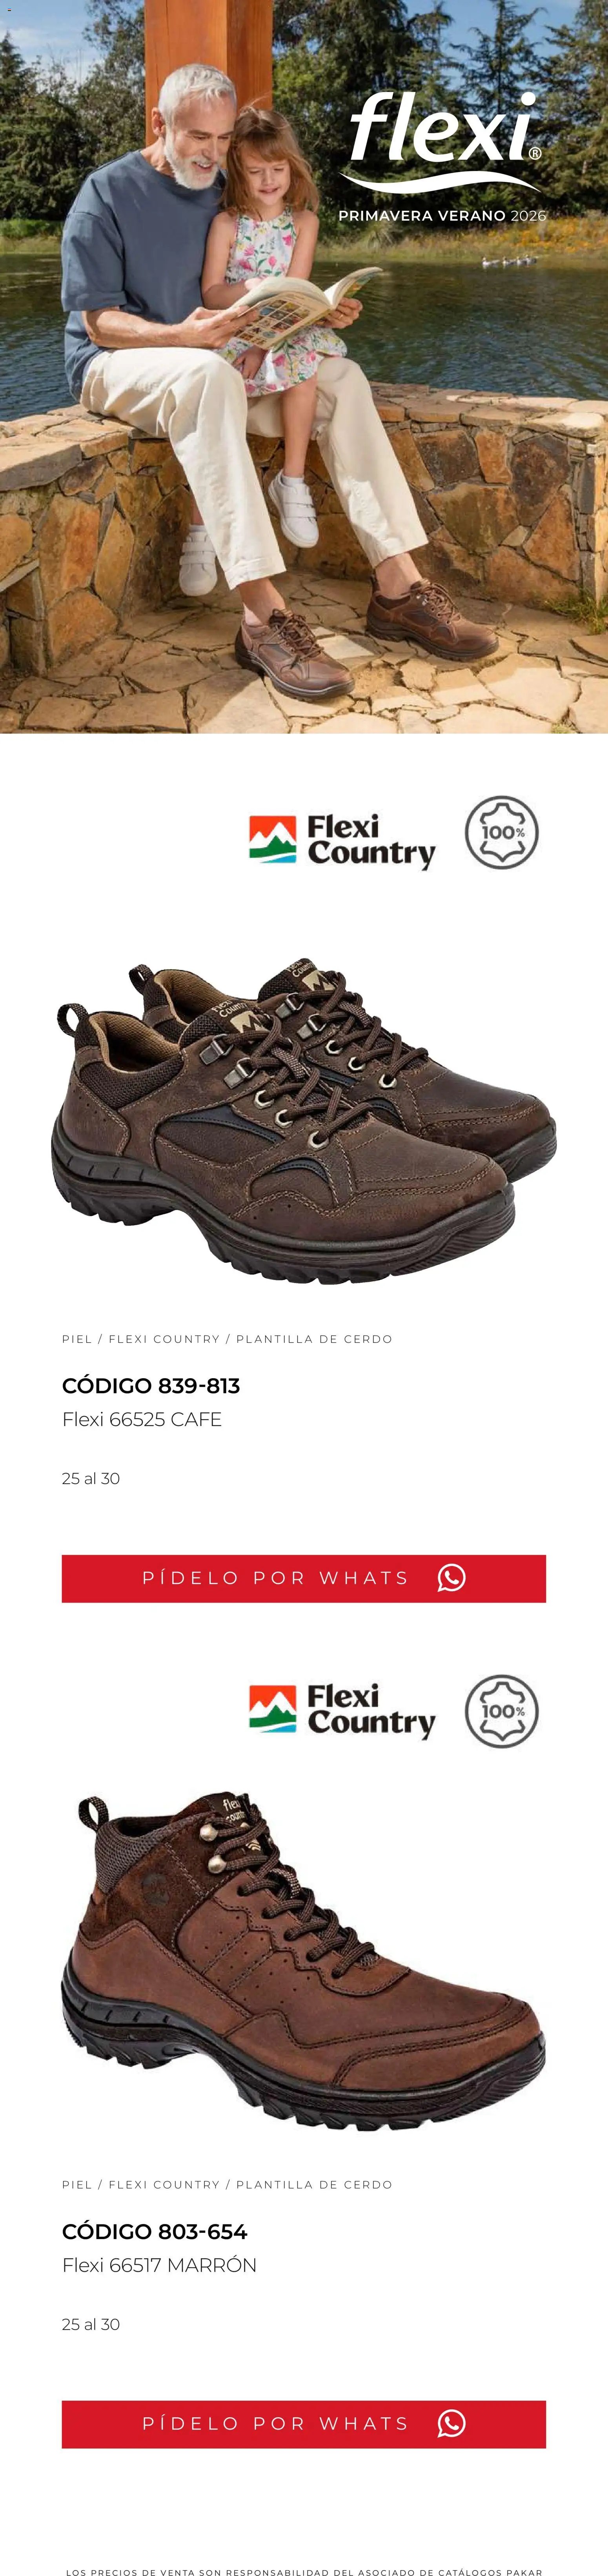Viewport: 608px width, 2576px height.
Task: Click the cover photo of grandfather and girl
Action: 304,367
